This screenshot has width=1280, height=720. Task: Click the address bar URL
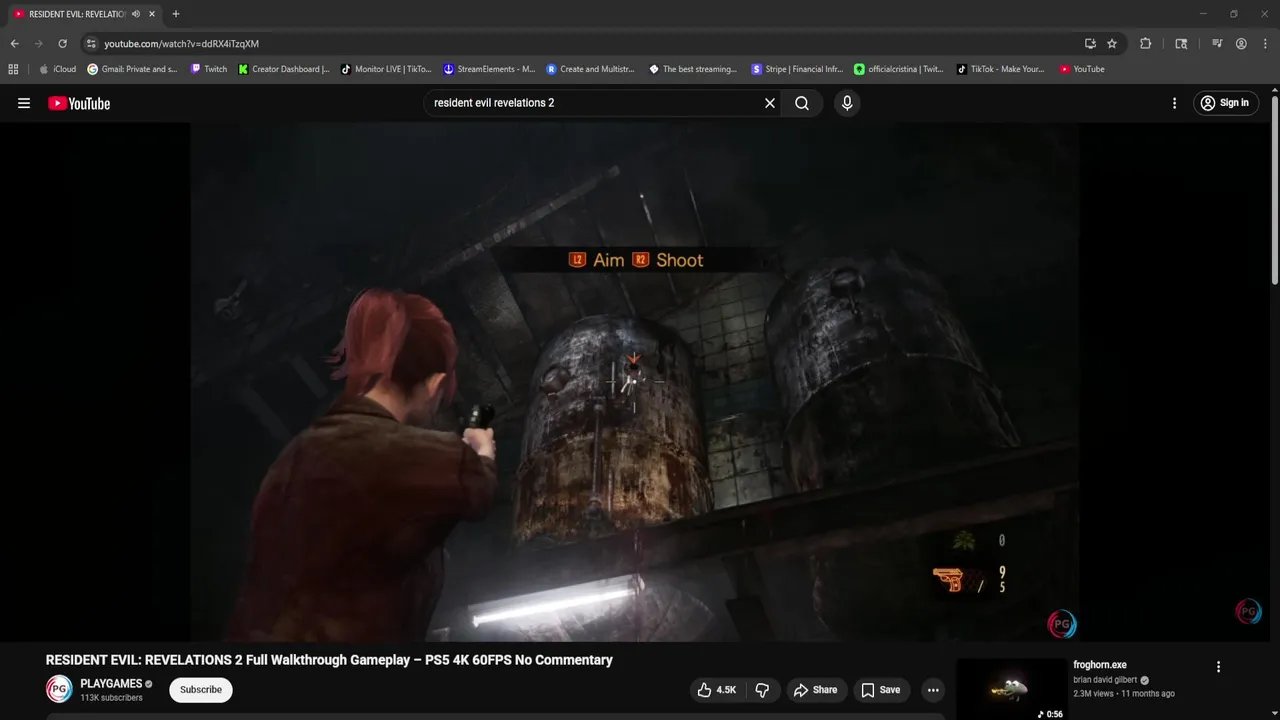[182, 44]
